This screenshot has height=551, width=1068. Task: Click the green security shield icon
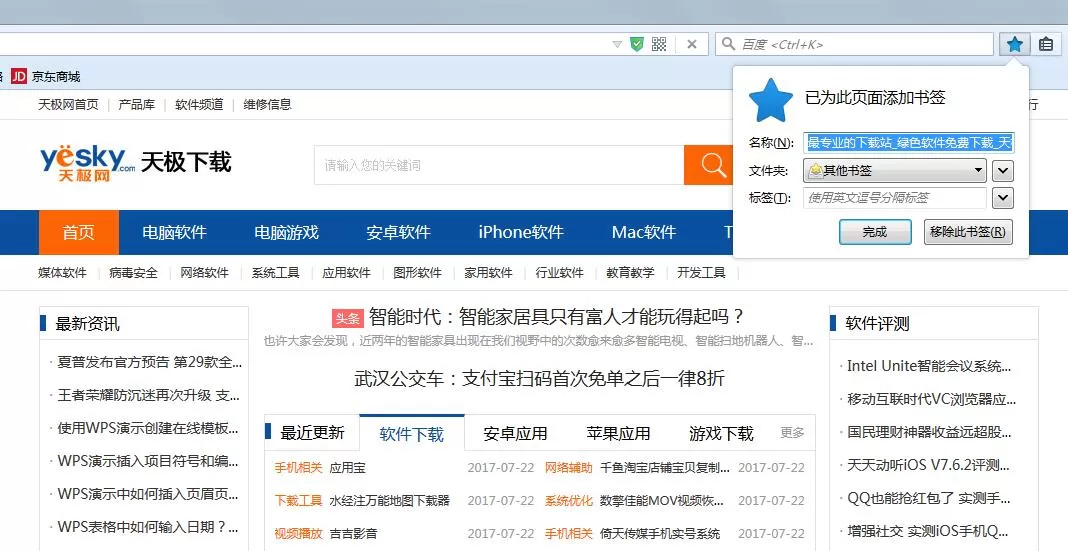(x=637, y=44)
